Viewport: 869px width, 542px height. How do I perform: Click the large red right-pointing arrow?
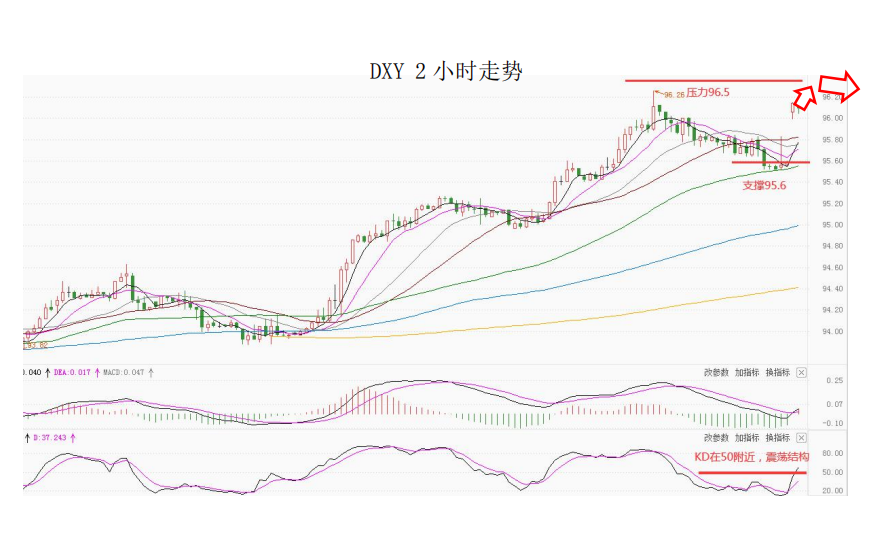pyautogui.click(x=839, y=86)
